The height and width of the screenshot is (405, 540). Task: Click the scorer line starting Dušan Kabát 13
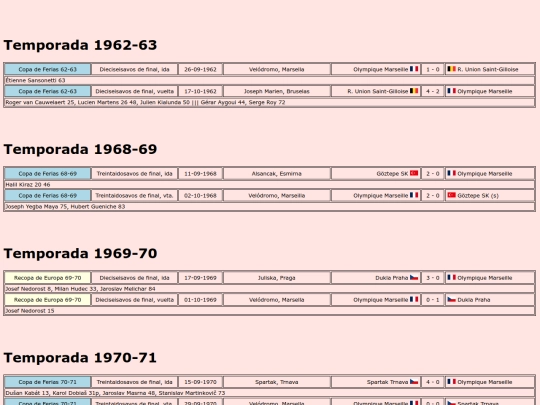pos(270,393)
